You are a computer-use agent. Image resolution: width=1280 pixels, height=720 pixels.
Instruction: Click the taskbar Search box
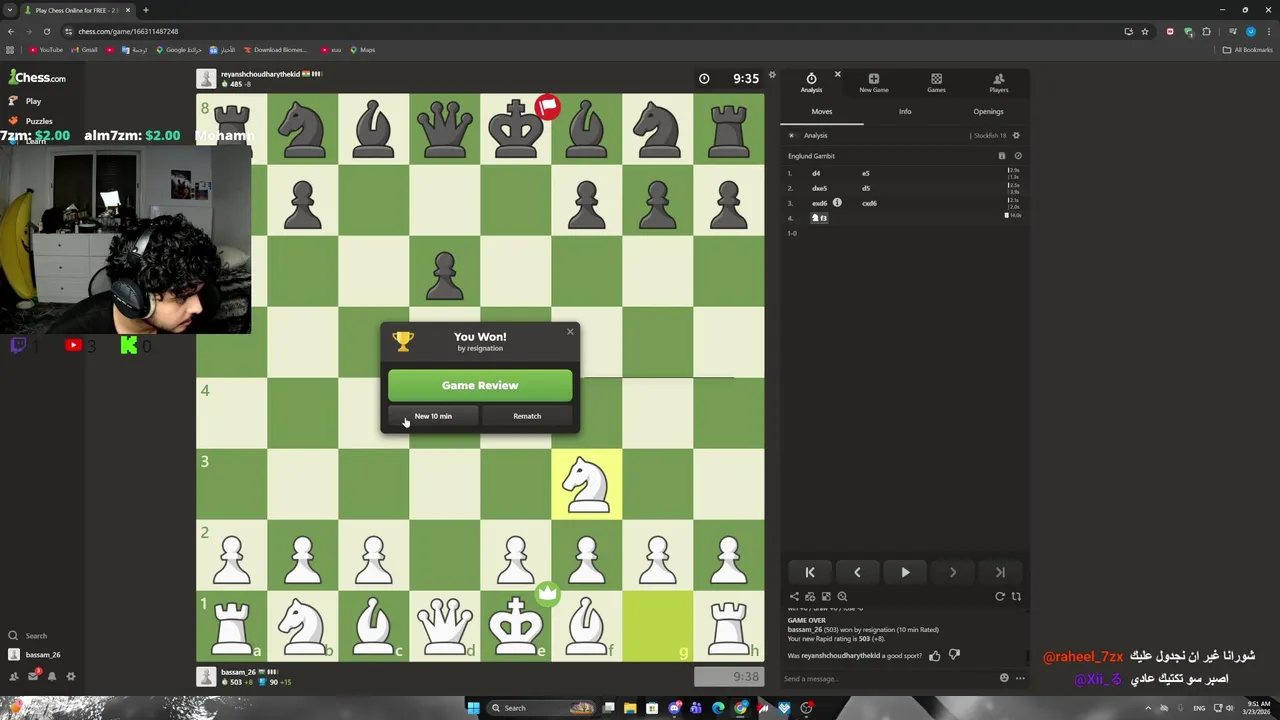point(541,708)
